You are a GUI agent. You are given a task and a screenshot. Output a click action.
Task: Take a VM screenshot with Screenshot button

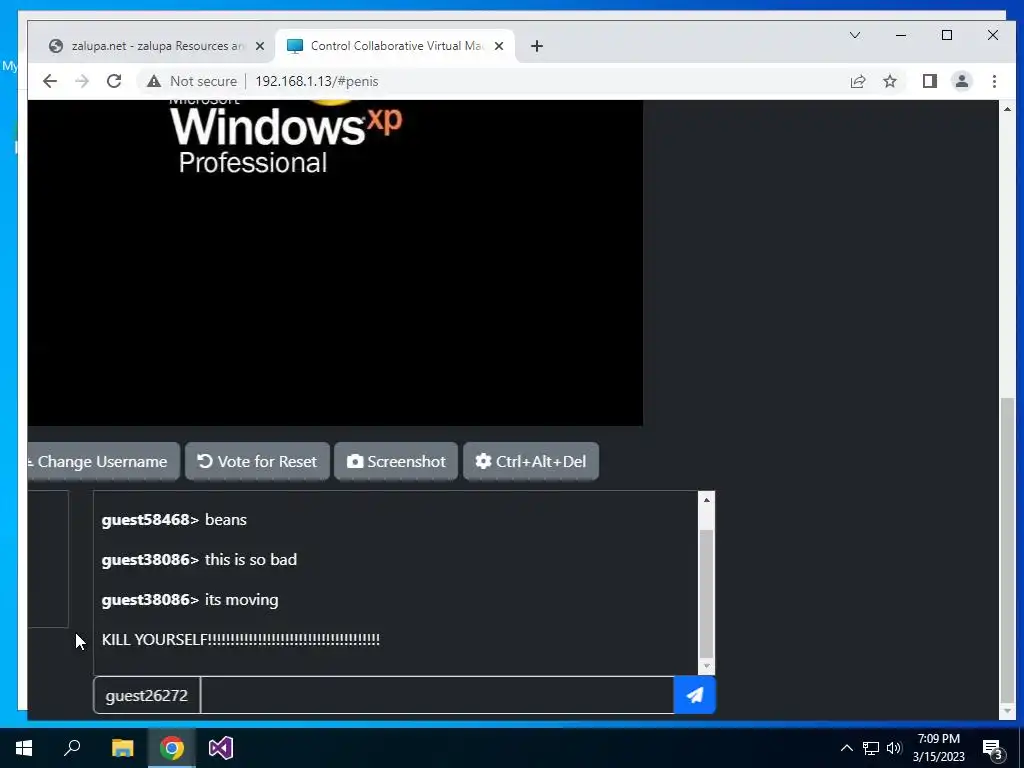point(396,461)
